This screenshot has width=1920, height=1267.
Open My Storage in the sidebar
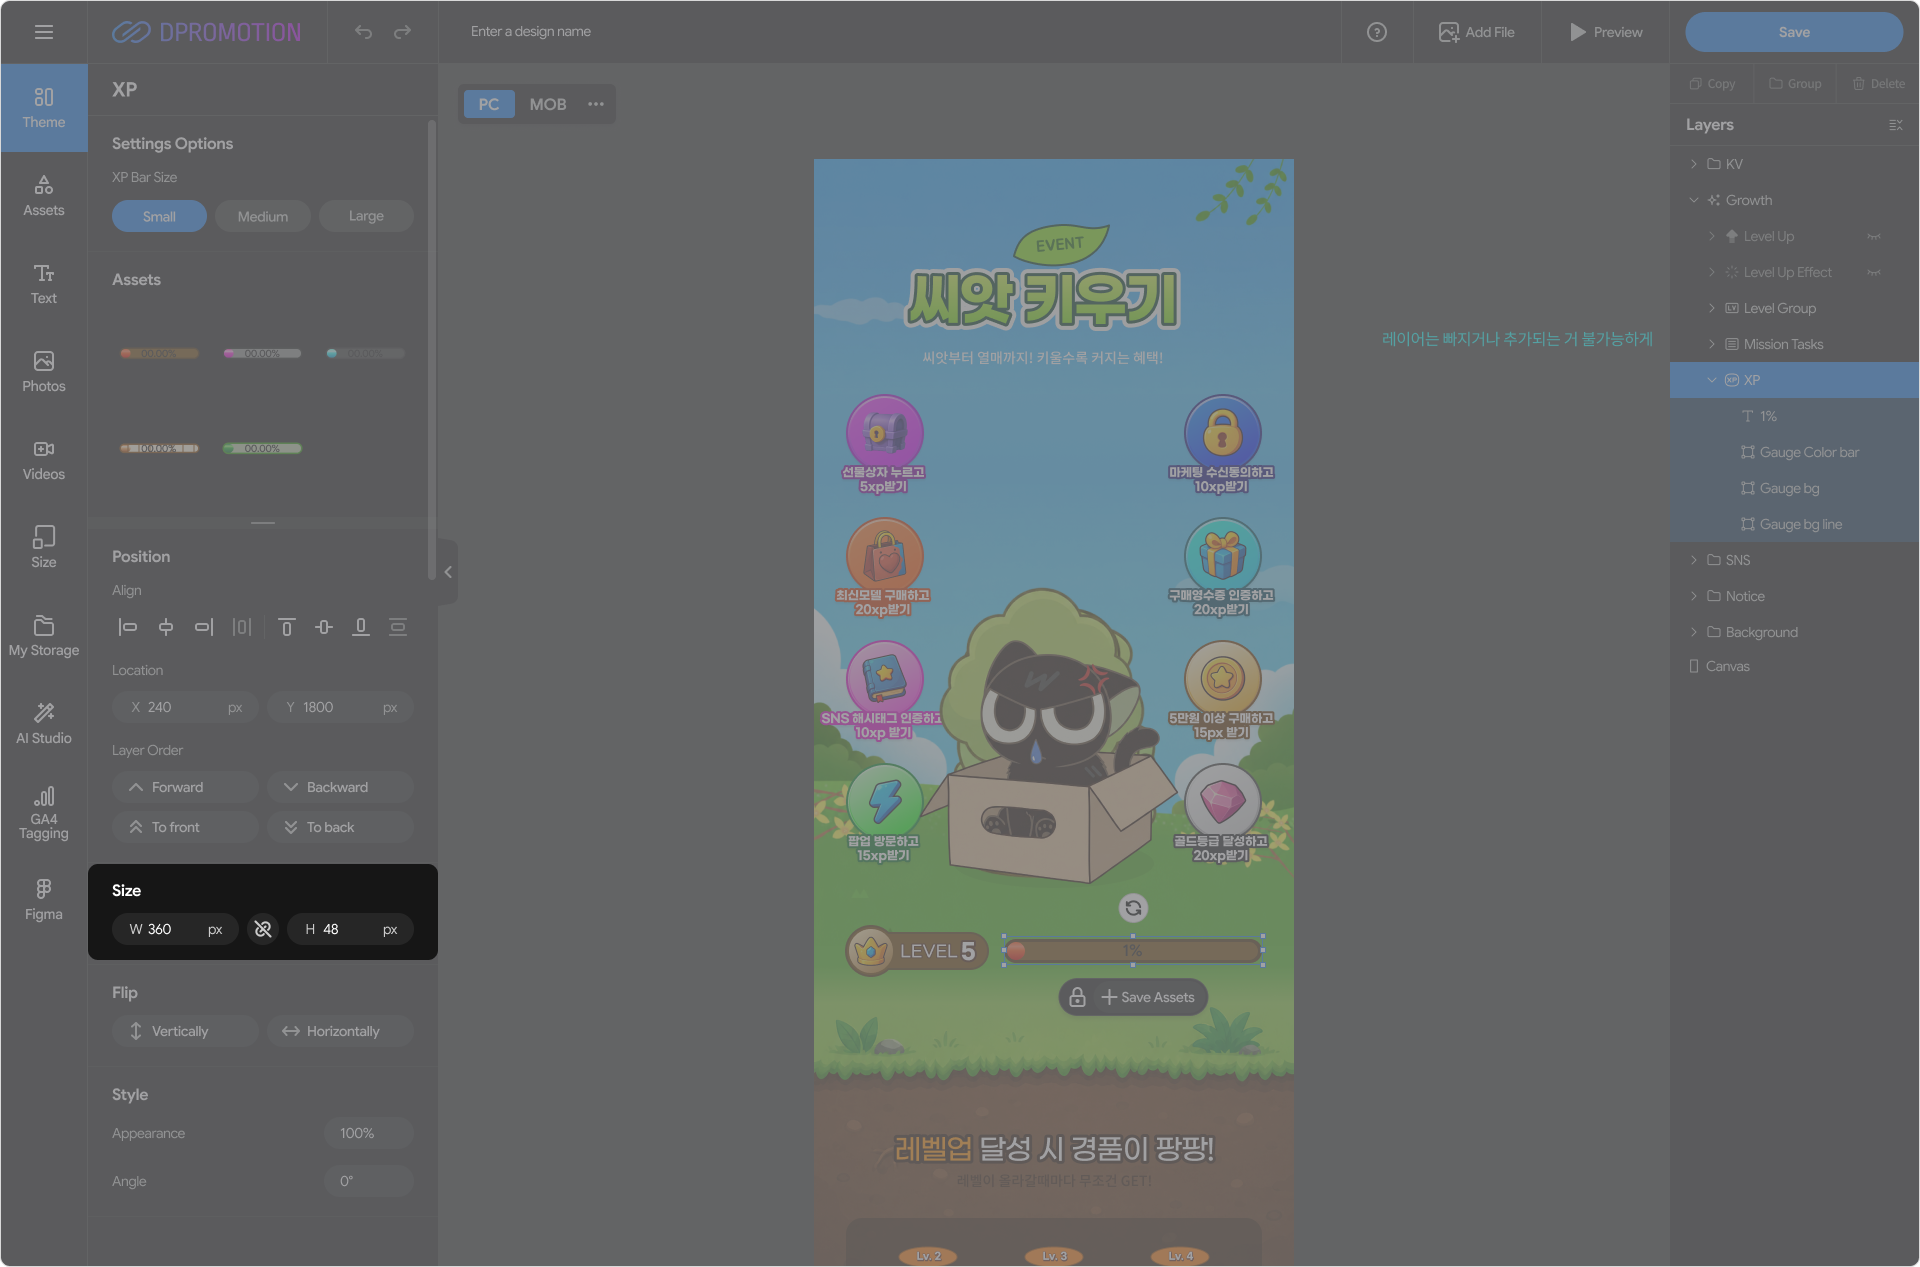point(44,636)
